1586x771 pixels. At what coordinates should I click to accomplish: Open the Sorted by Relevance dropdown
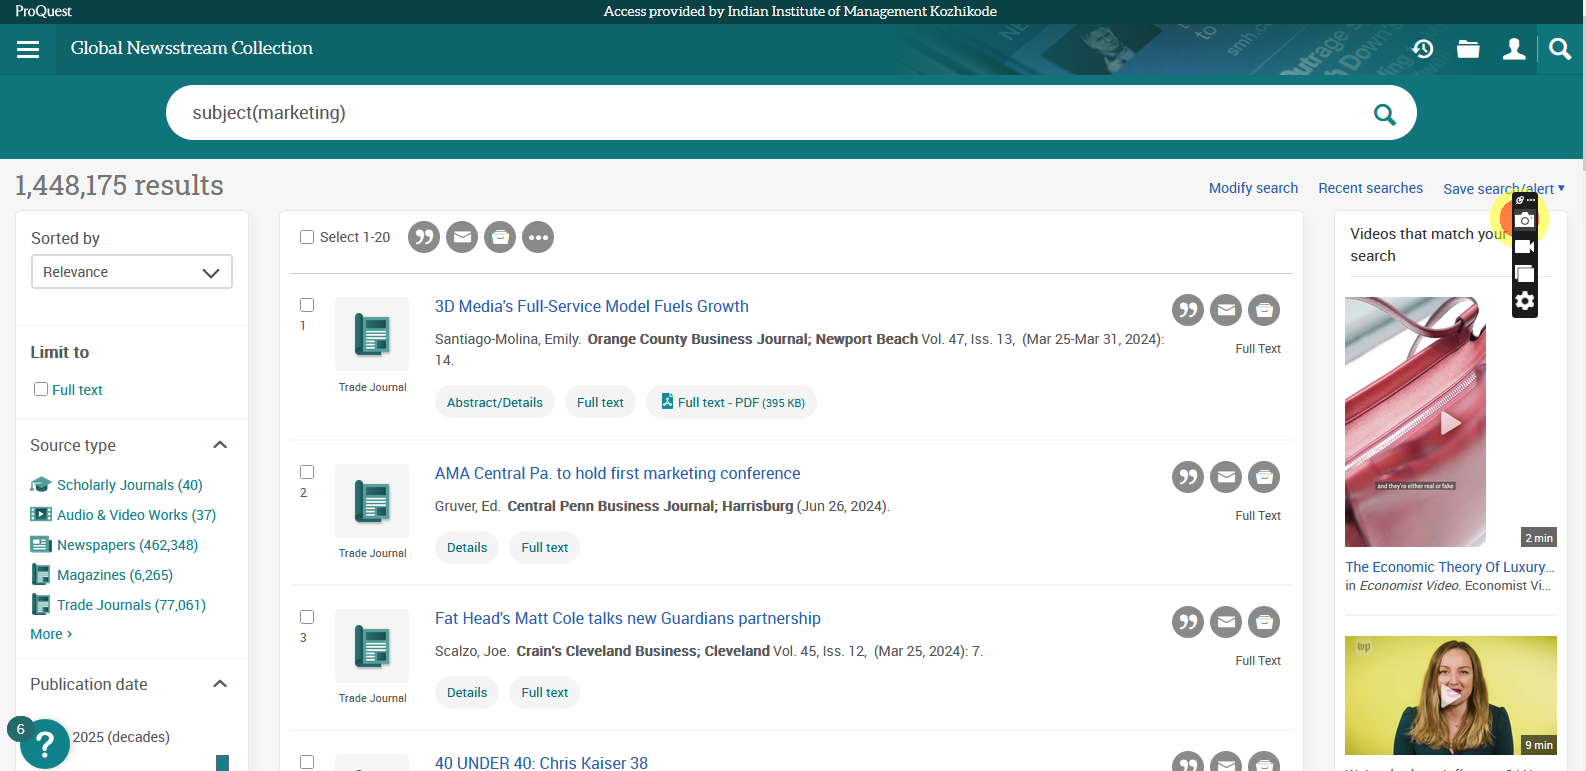point(131,272)
